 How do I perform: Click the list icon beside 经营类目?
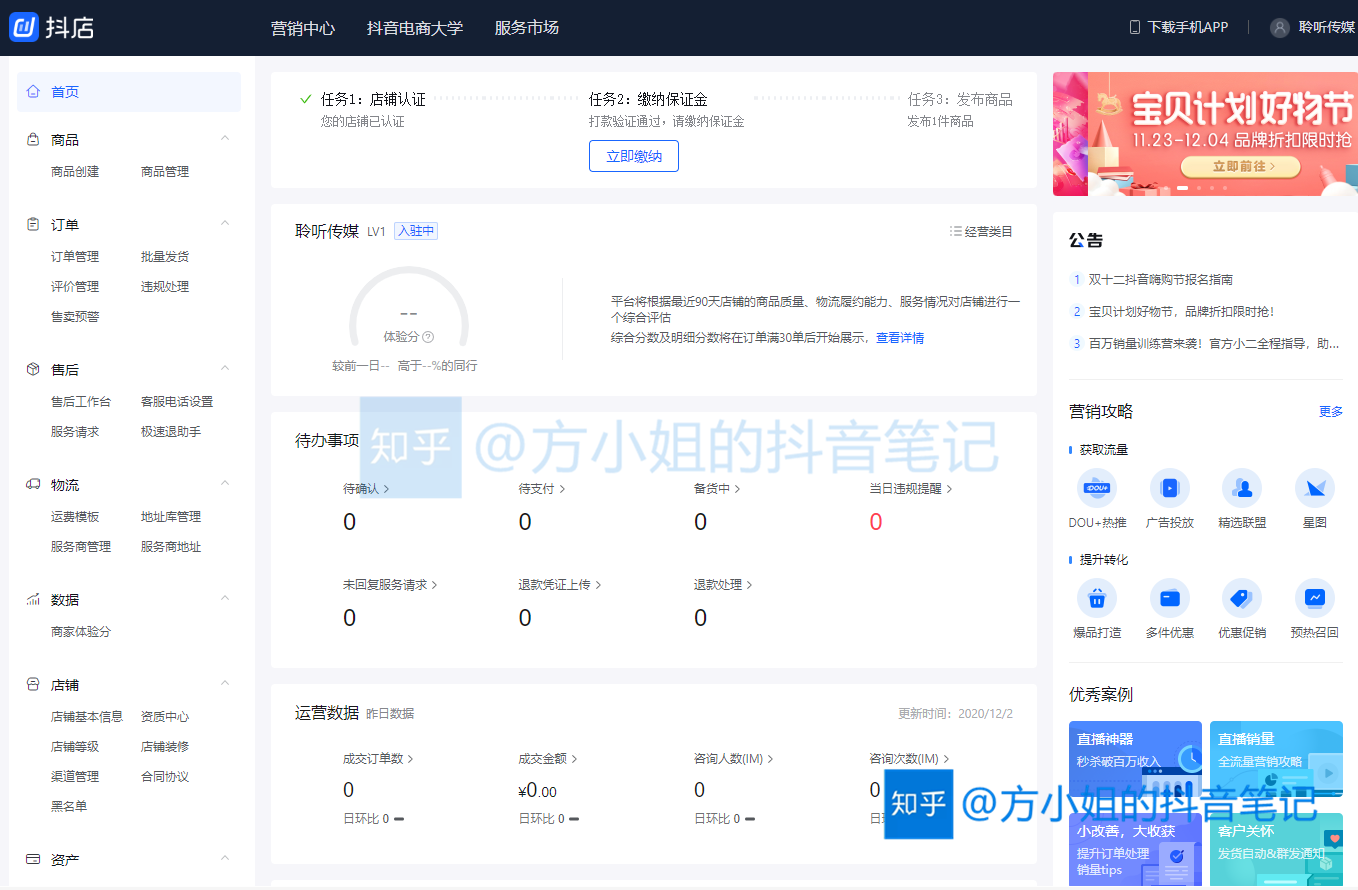click(x=955, y=231)
